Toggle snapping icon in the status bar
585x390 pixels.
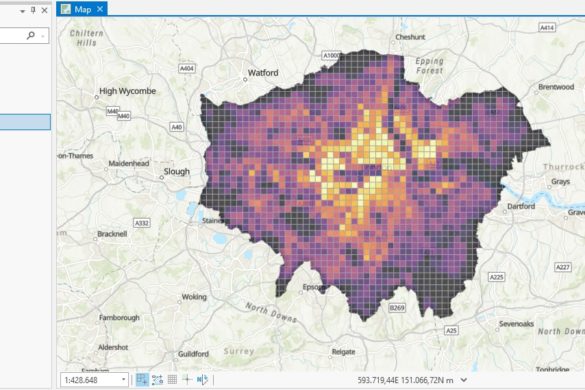[x=142, y=380]
